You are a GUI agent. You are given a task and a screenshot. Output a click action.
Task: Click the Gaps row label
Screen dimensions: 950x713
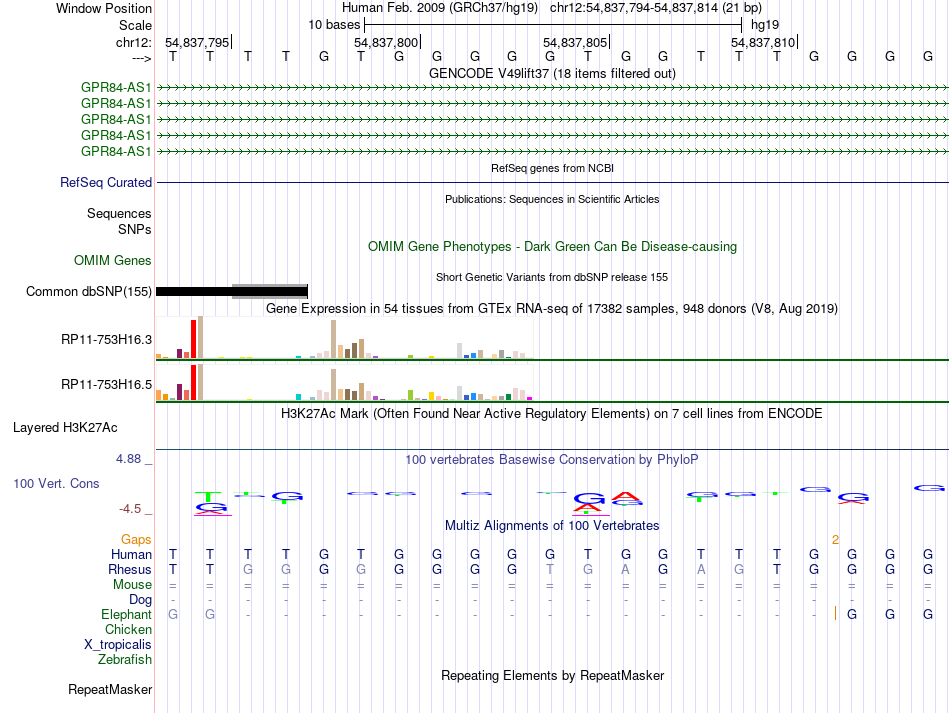[136, 540]
